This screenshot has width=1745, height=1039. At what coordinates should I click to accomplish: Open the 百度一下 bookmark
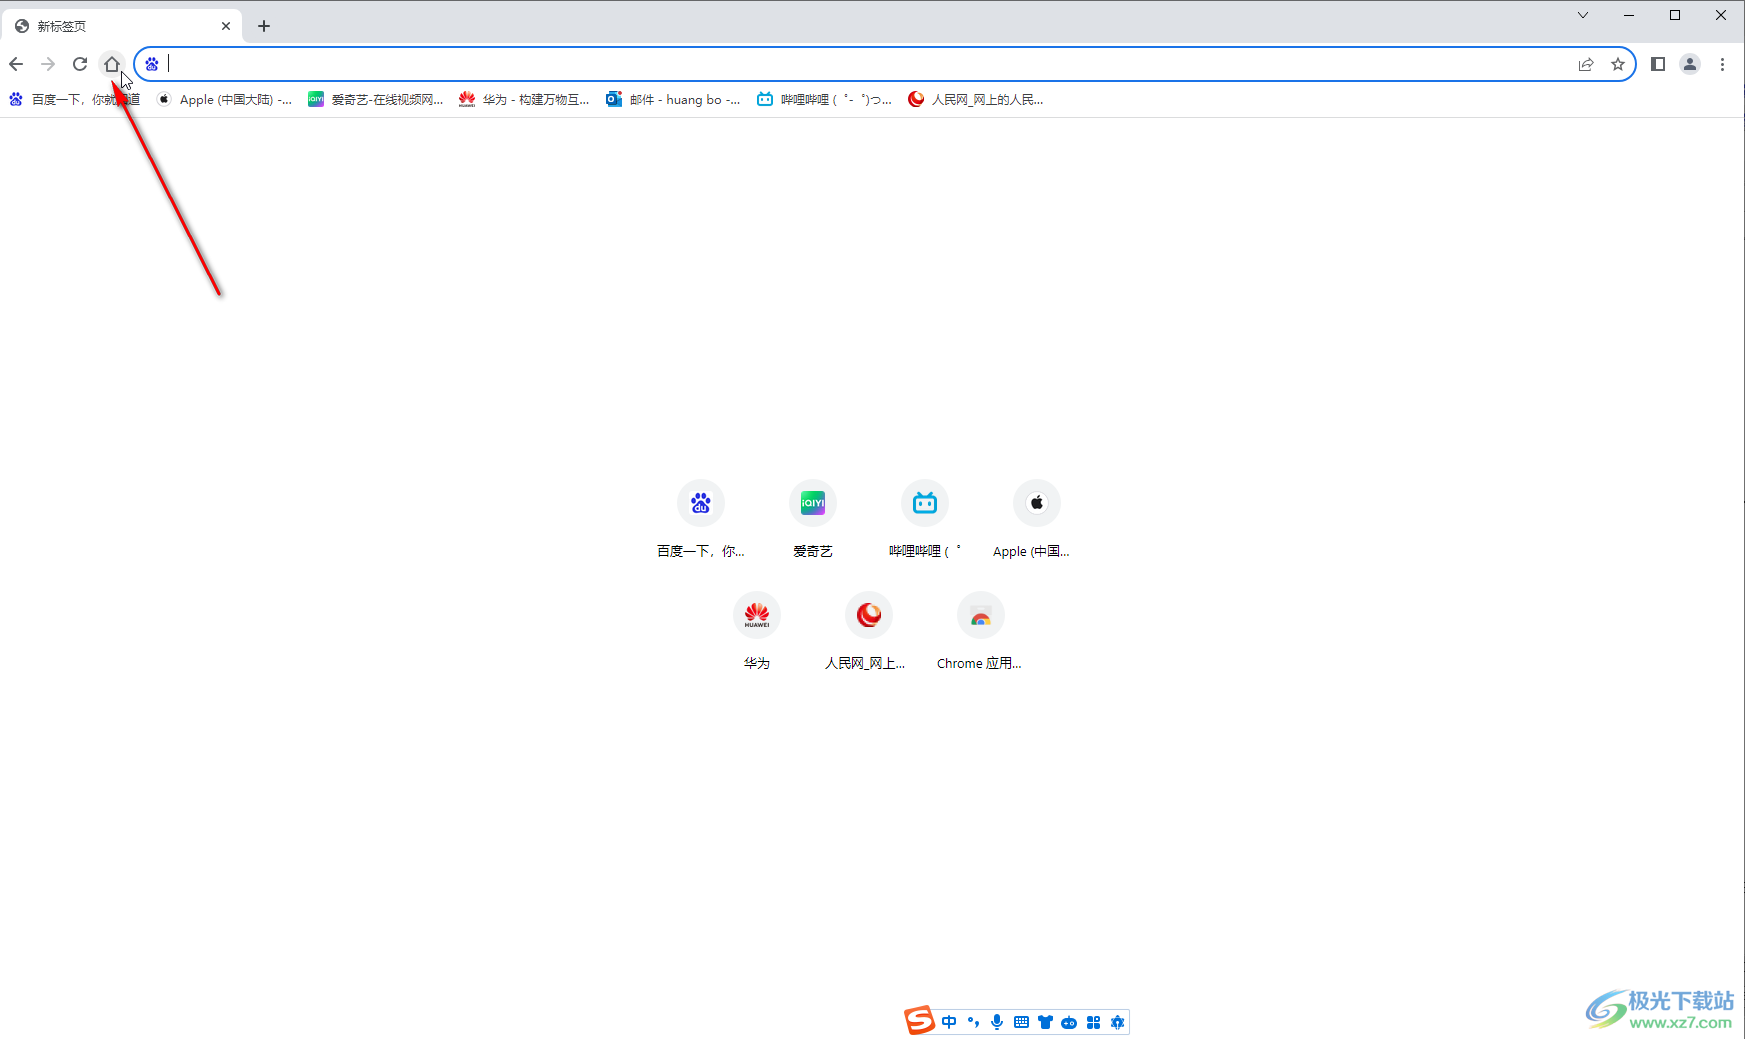click(x=75, y=99)
